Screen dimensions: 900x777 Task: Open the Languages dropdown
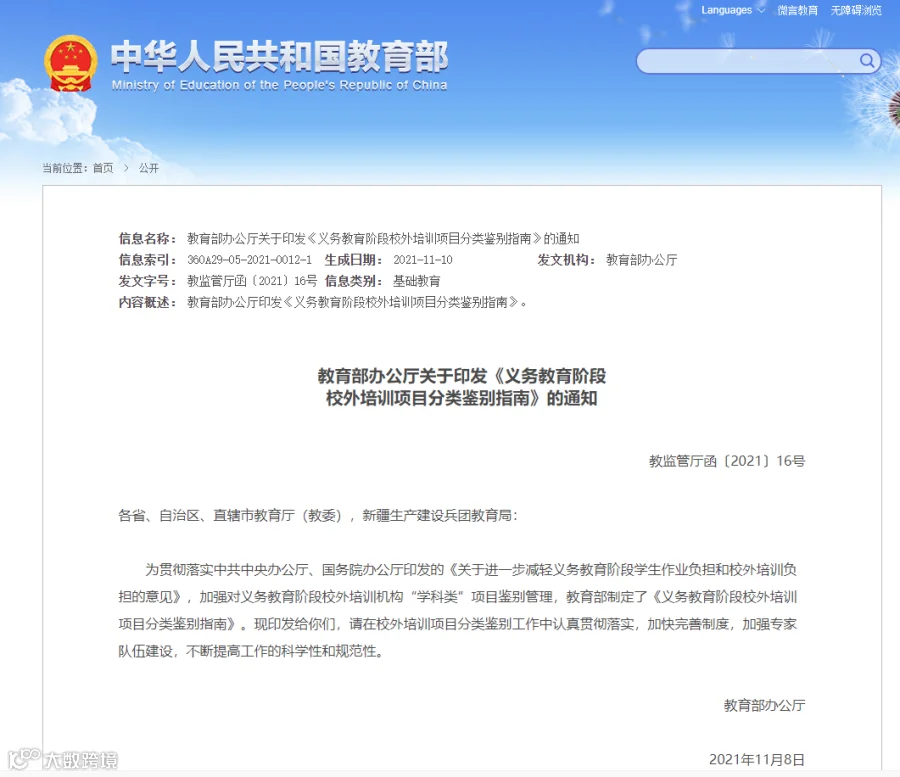tap(732, 10)
